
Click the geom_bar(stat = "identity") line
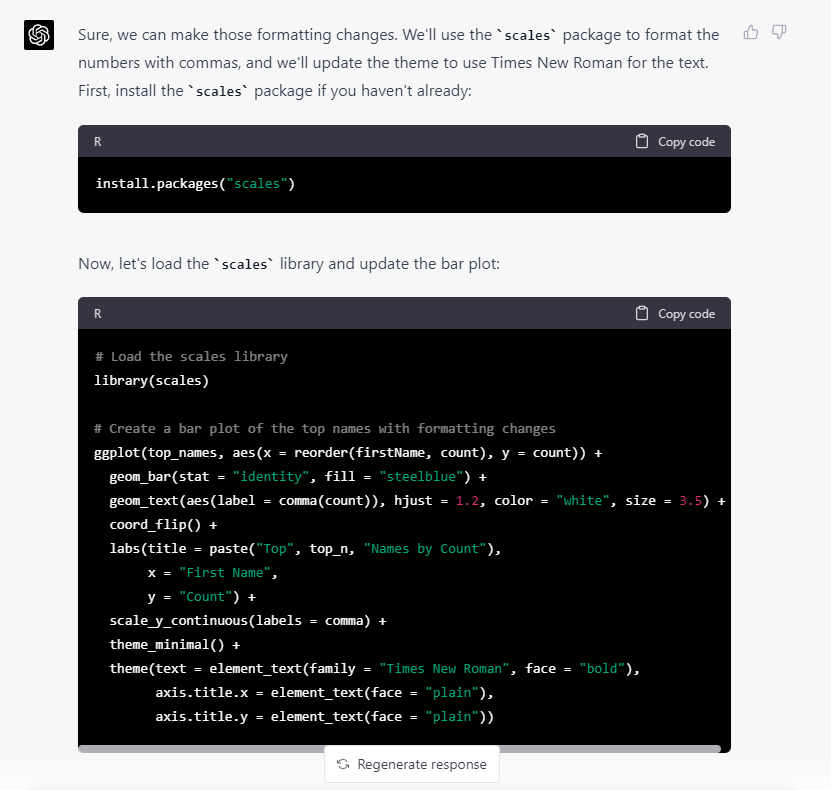298,476
